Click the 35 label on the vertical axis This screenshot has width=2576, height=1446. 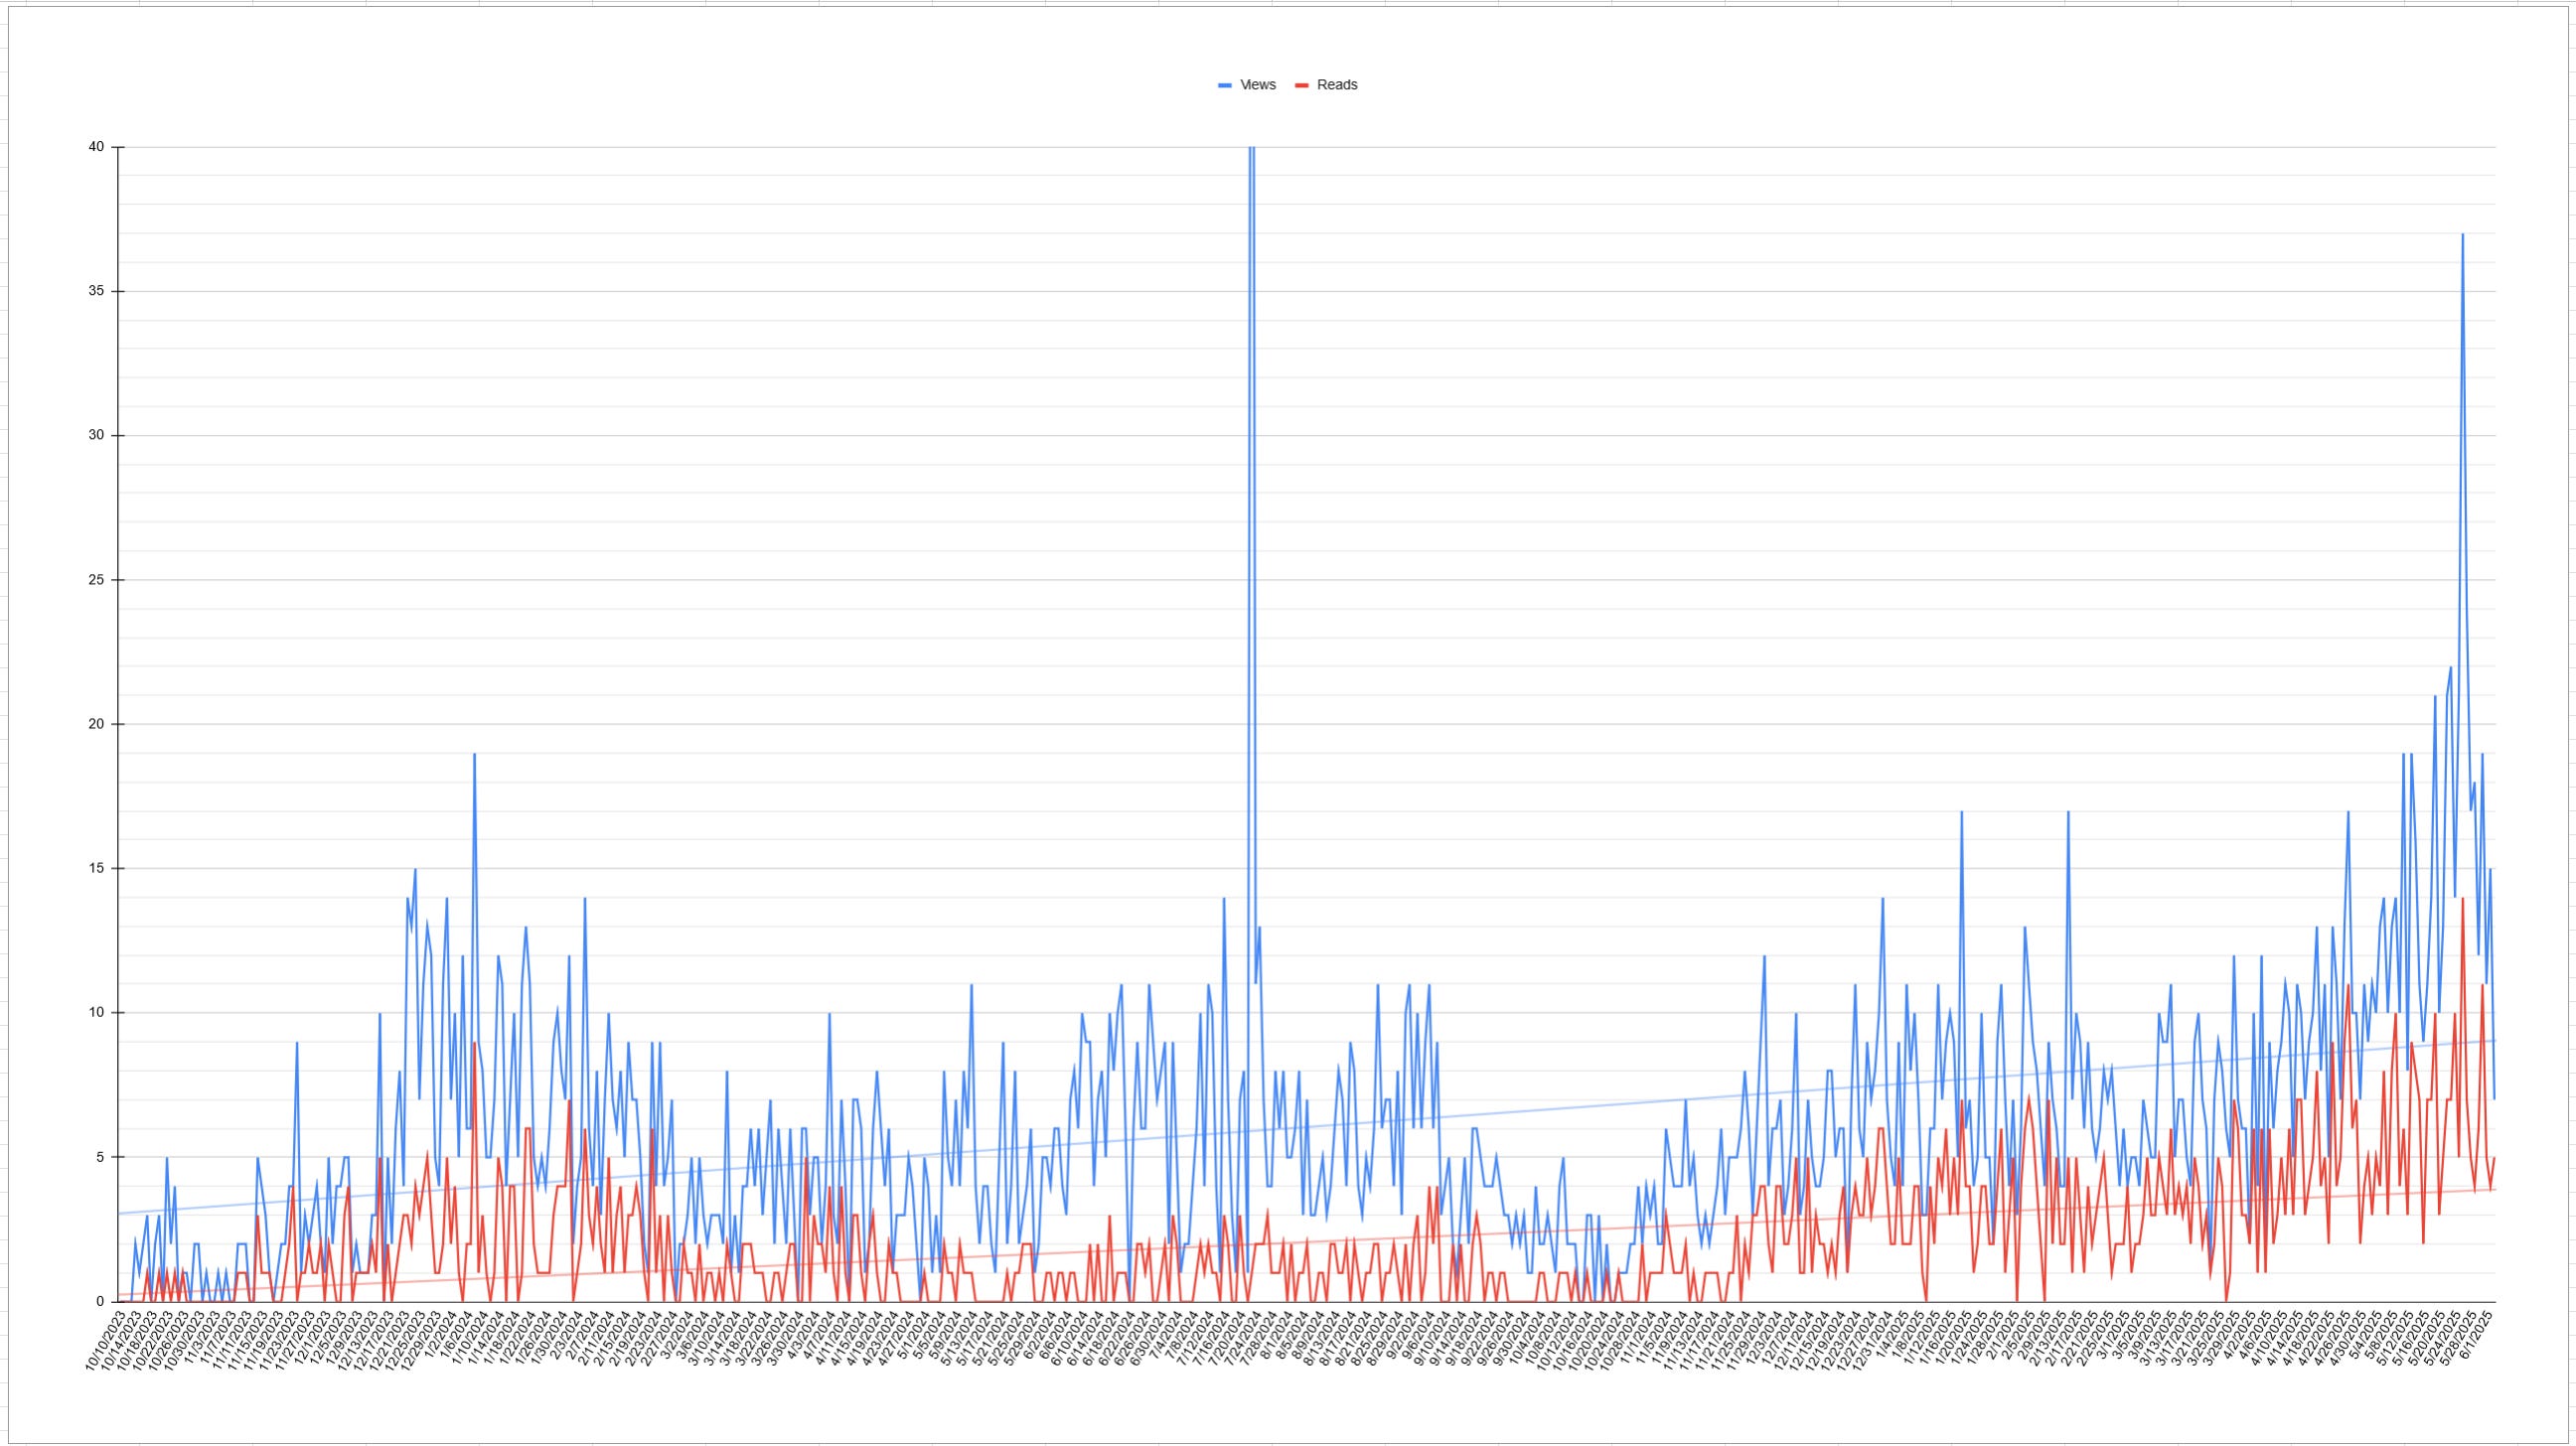pyautogui.click(x=96, y=291)
